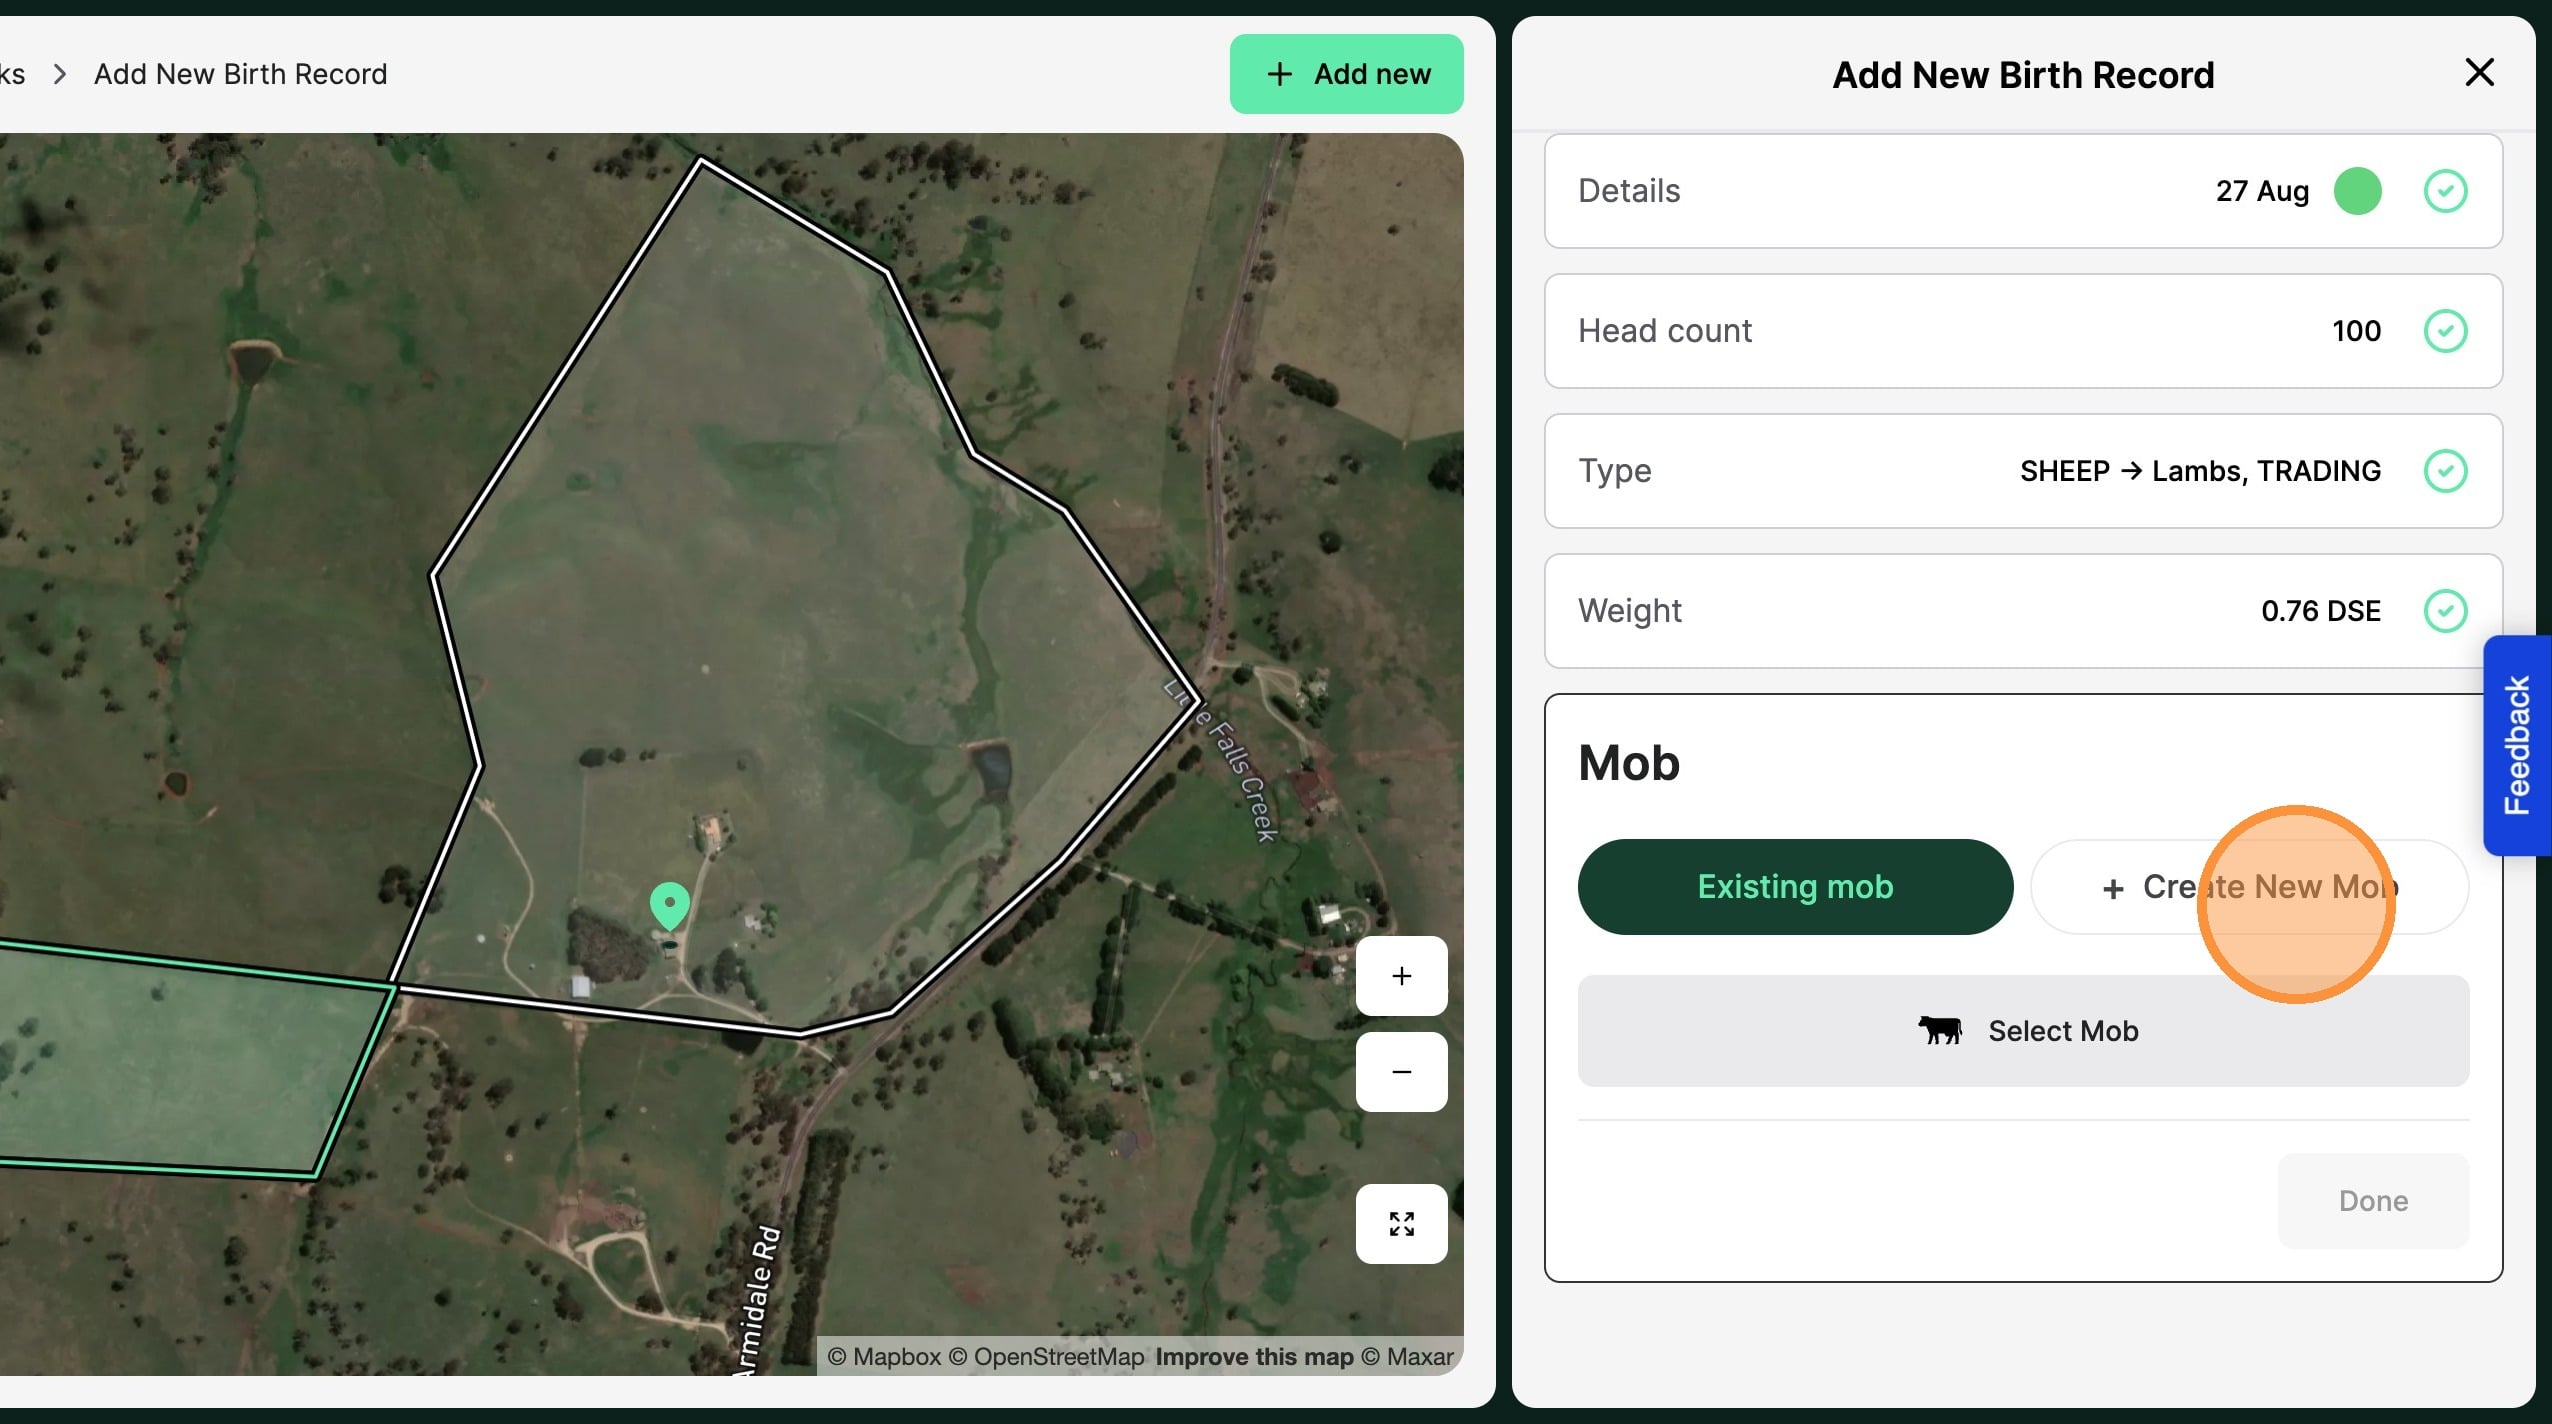Switch to Create New Mob option
Image resolution: width=2552 pixels, height=1424 pixels.
(x=2249, y=887)
